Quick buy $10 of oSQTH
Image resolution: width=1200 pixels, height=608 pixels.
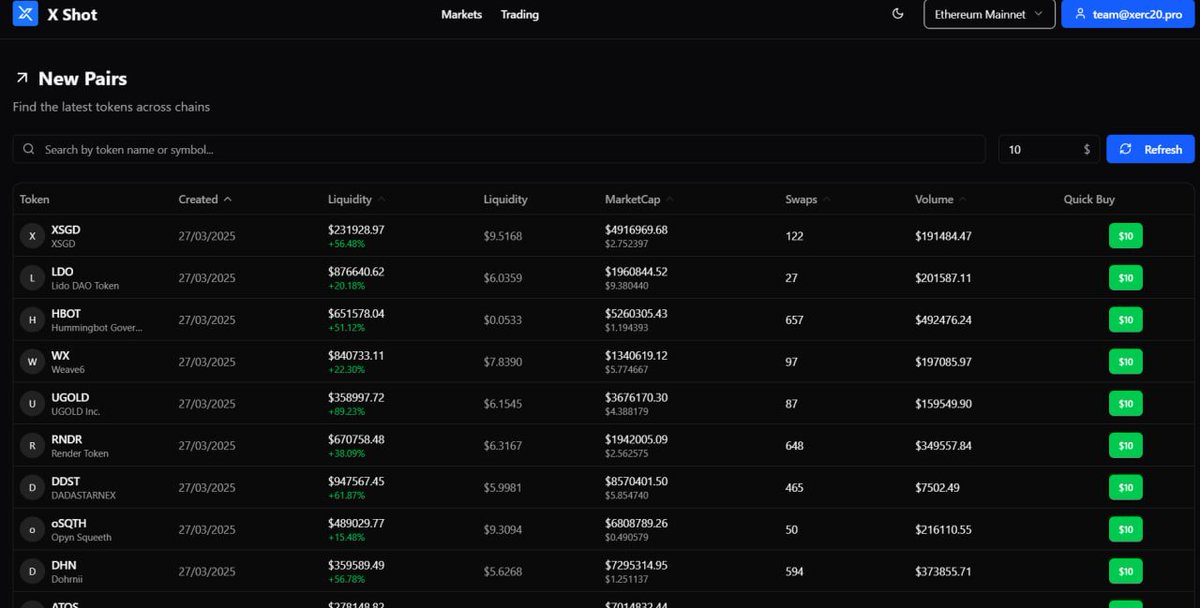tap(1125, 530)
